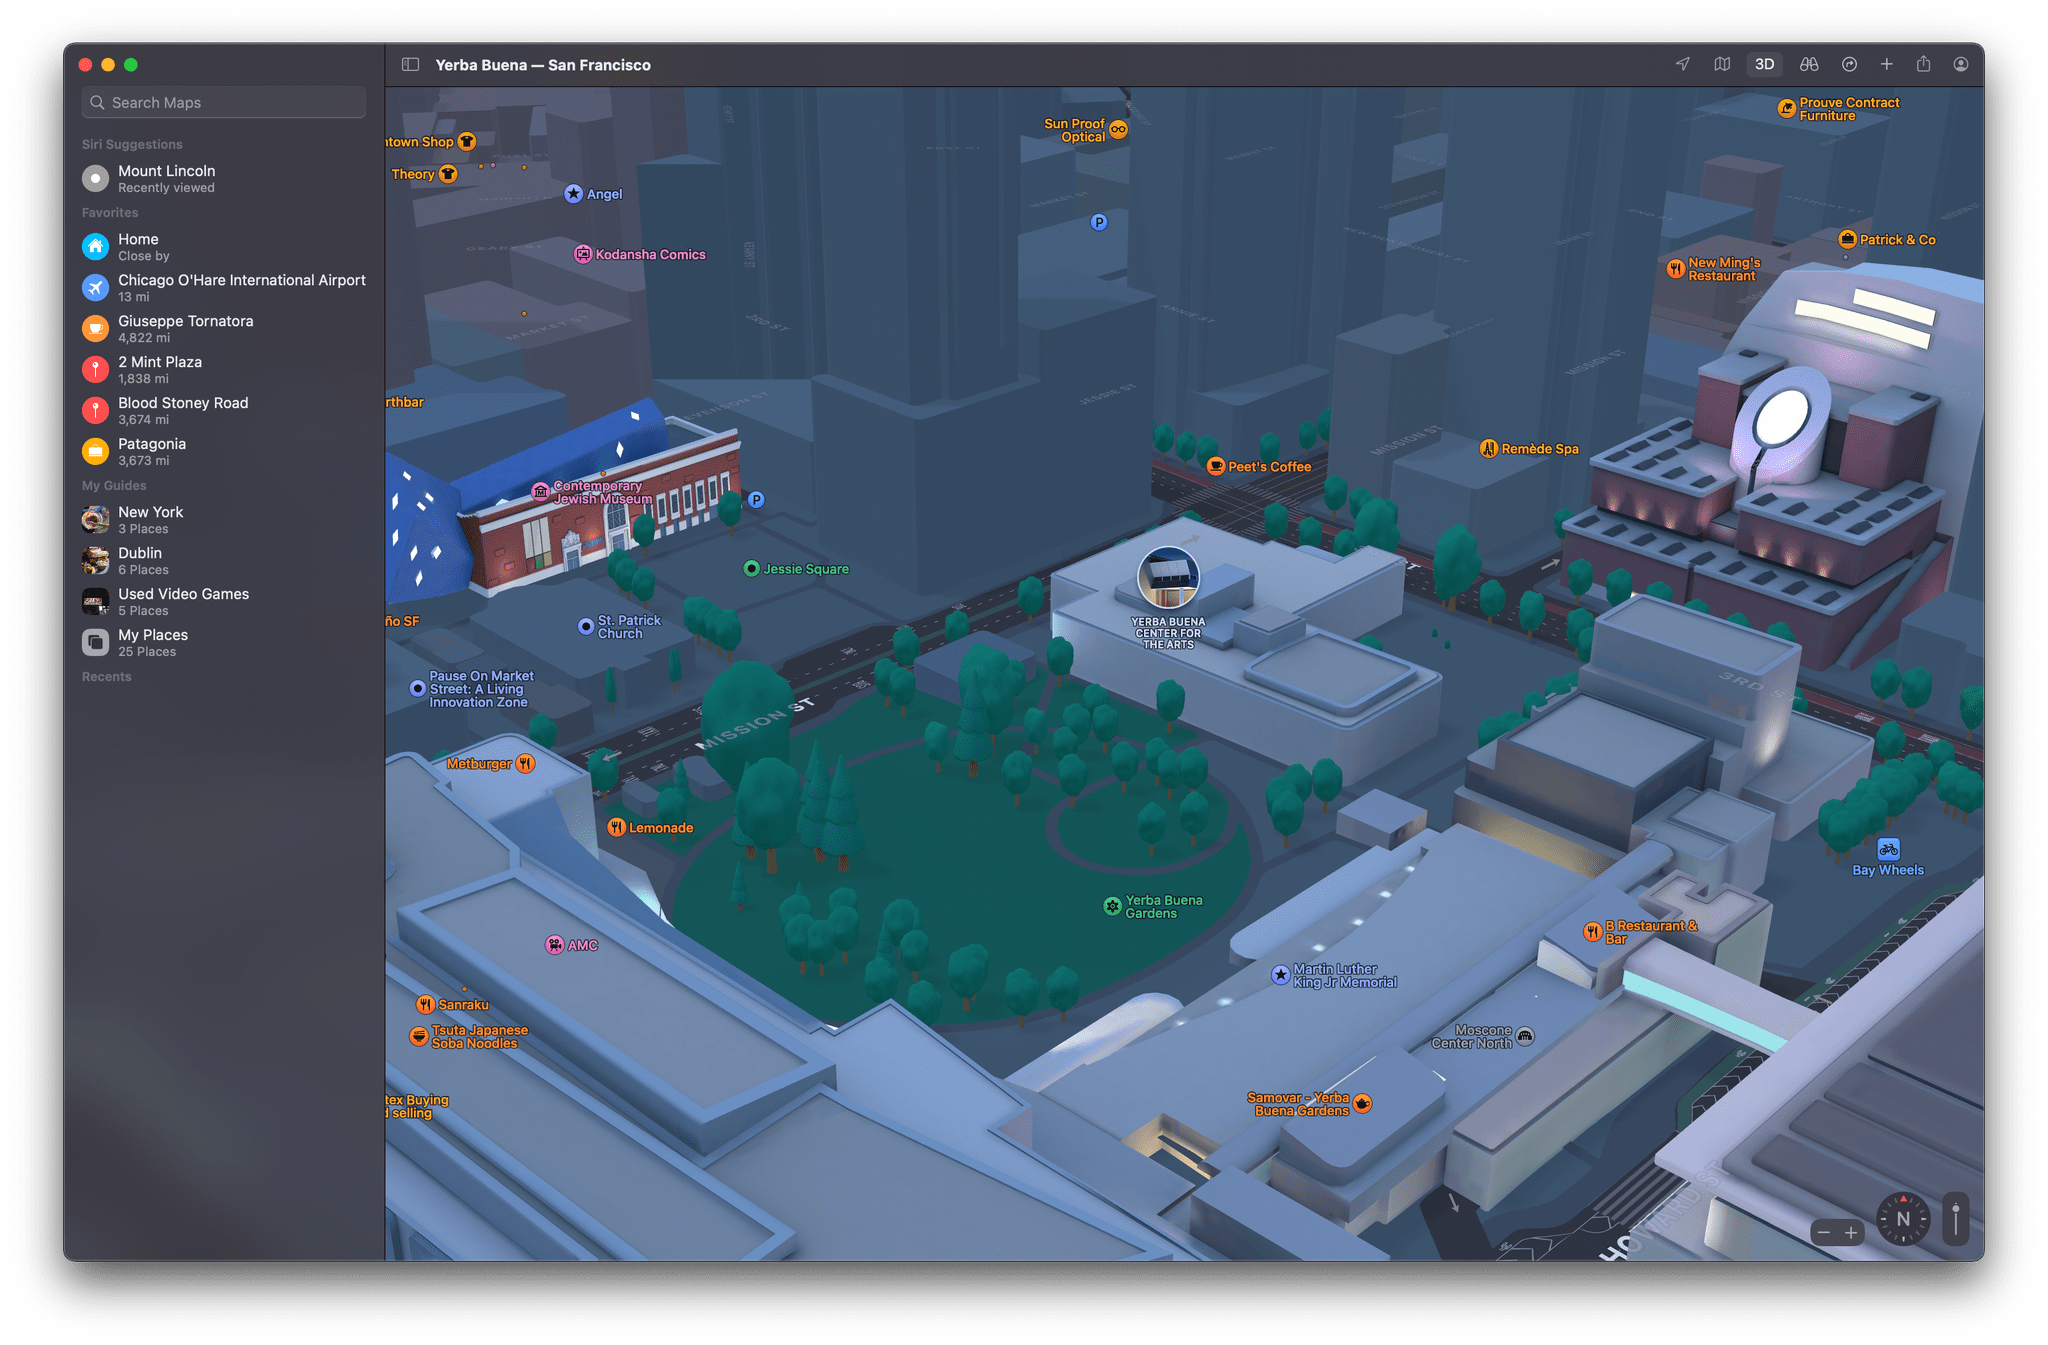The height and width of the screenshot is (1345, 2048).
Task: Click the Favorites section header
Action: coord(110,213)
